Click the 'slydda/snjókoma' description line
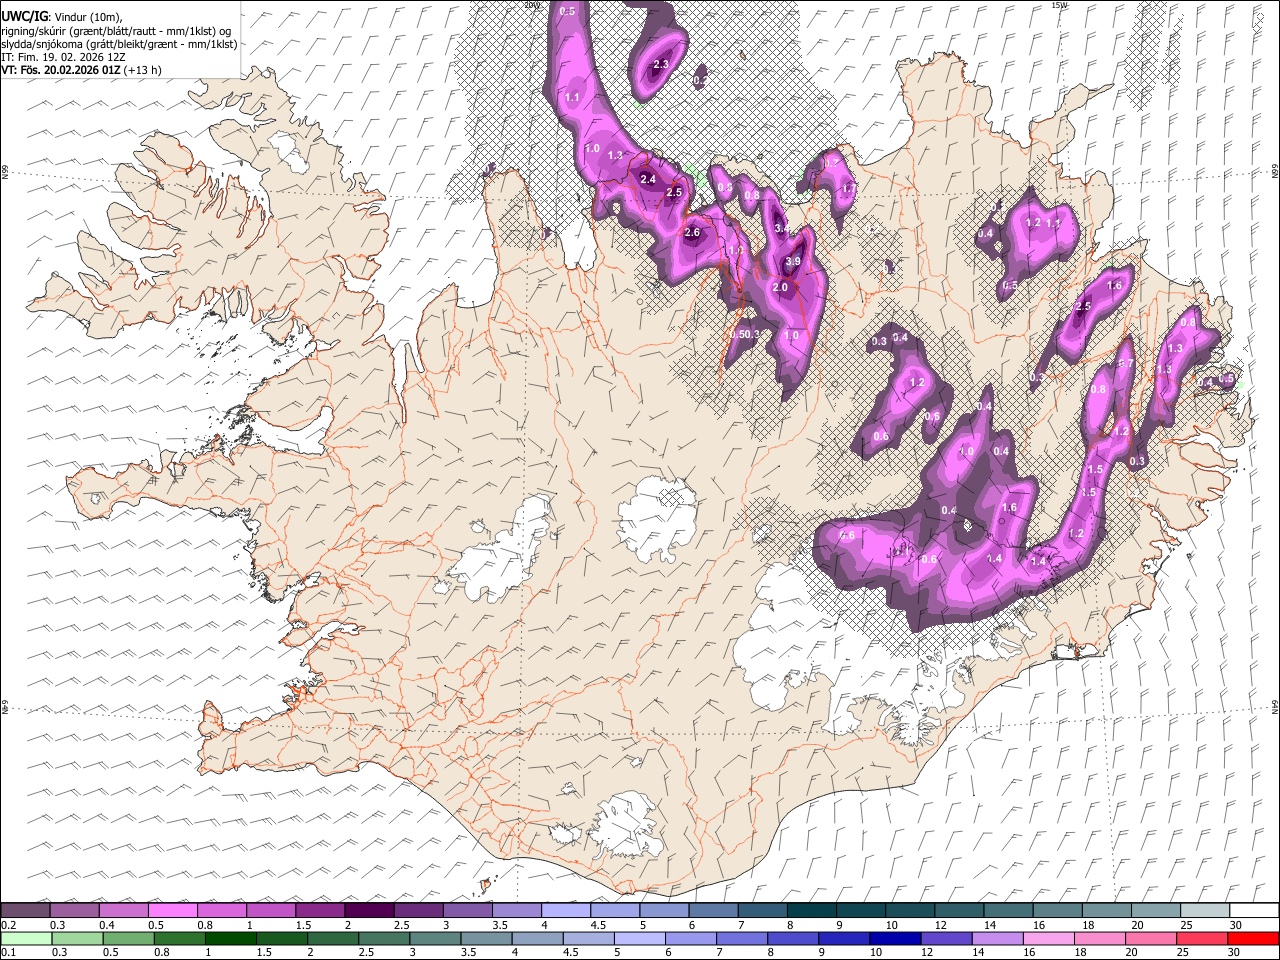Screen dimensions: 1280x960 [119, 44]
